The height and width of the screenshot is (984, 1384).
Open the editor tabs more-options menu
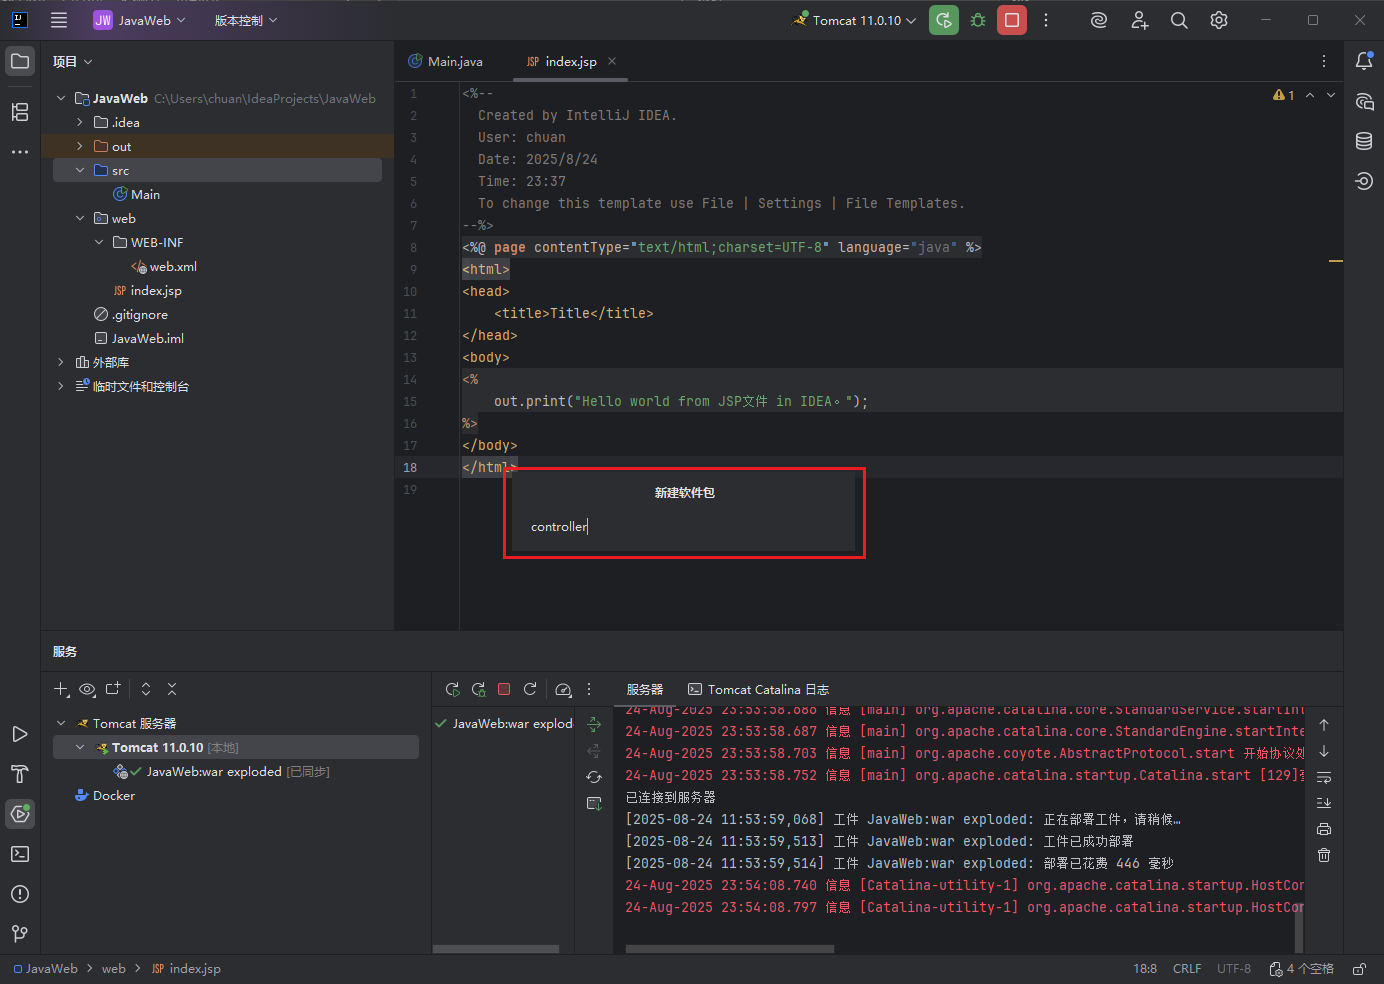pos(1324,61)
